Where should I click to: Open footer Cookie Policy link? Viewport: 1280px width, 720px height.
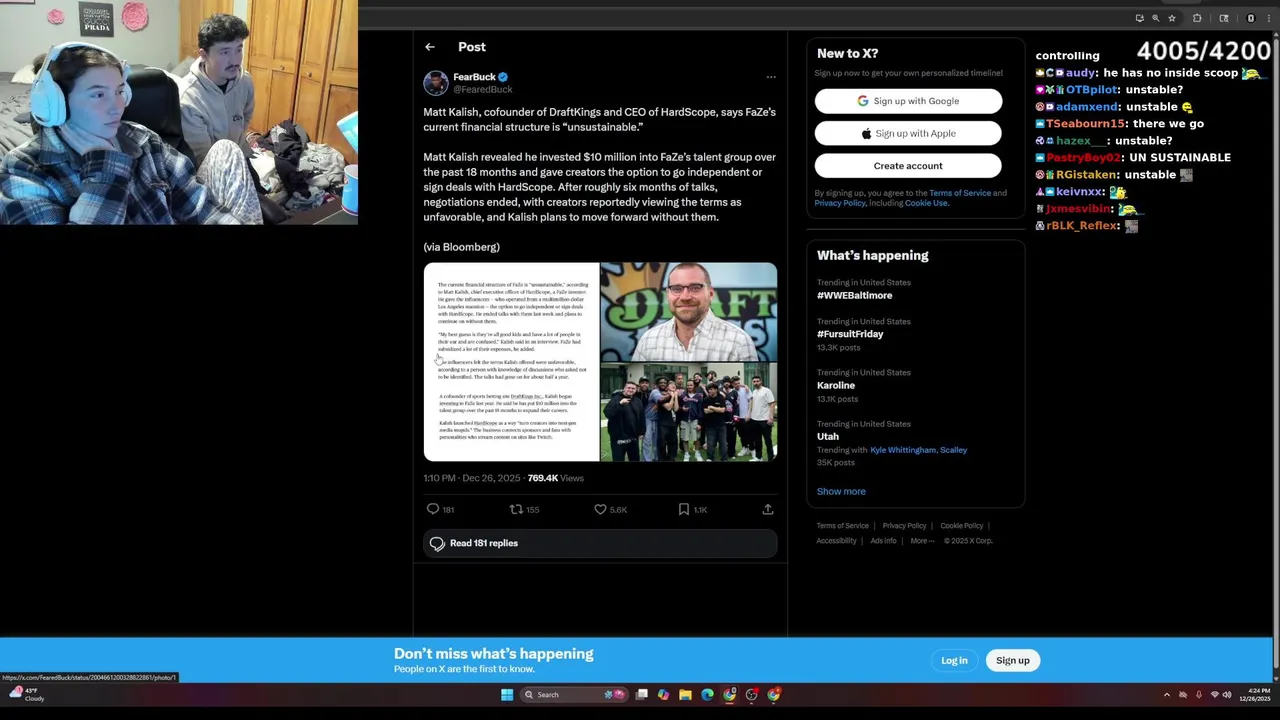coord(961,526)
